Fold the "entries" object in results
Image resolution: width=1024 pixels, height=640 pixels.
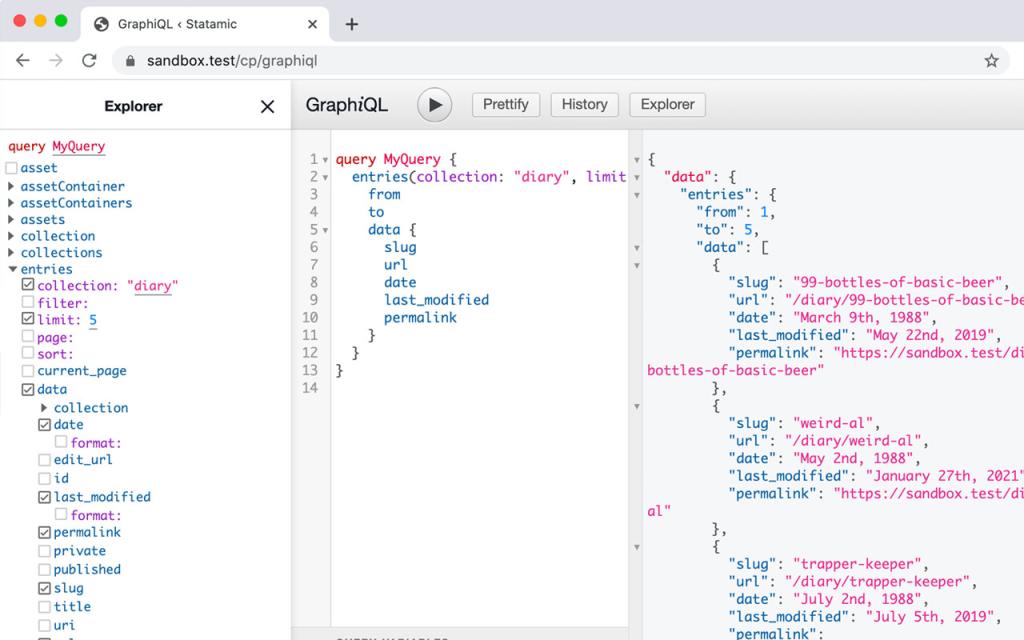[x=637, y=195]
